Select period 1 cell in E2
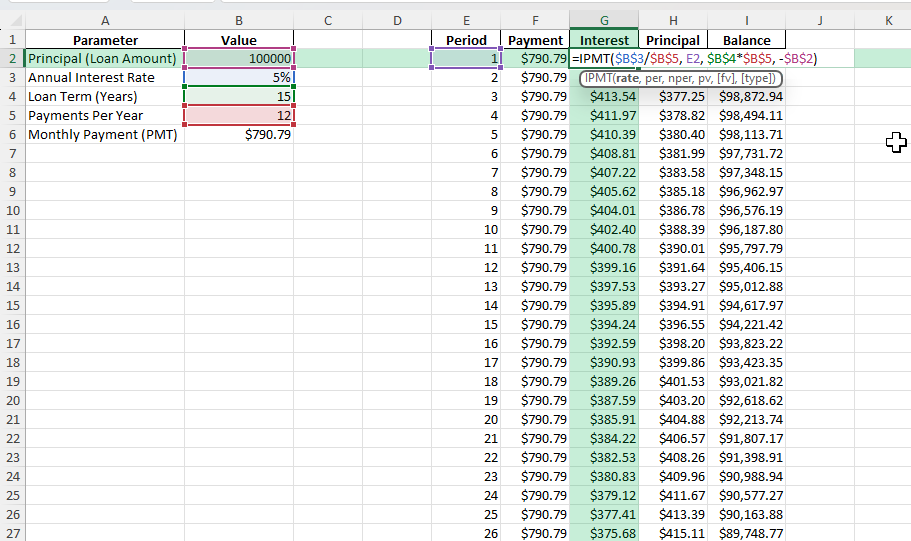 (466, 59)
